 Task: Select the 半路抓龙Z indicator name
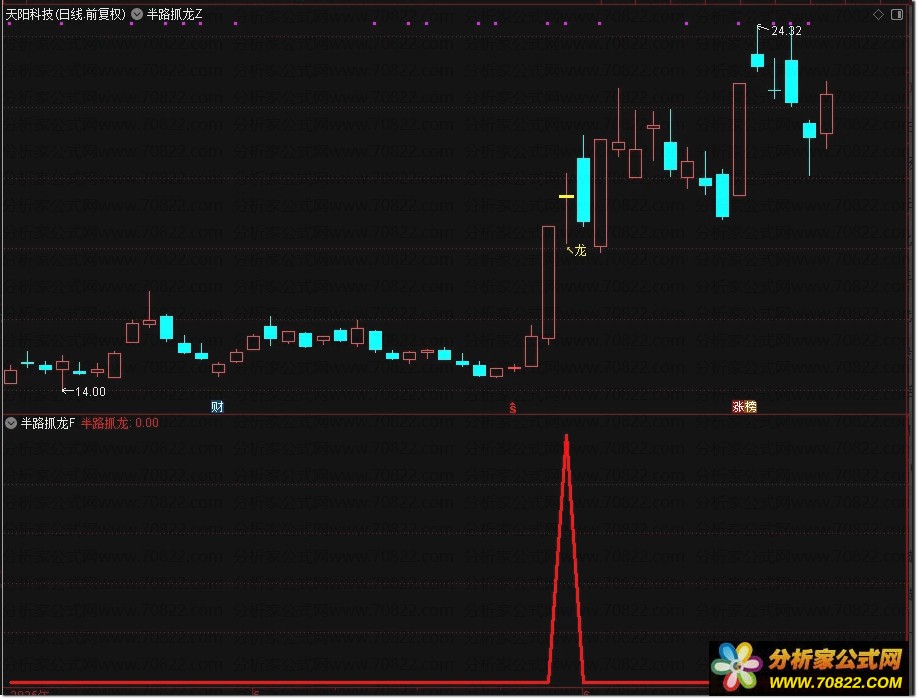(x=175, y=14)
